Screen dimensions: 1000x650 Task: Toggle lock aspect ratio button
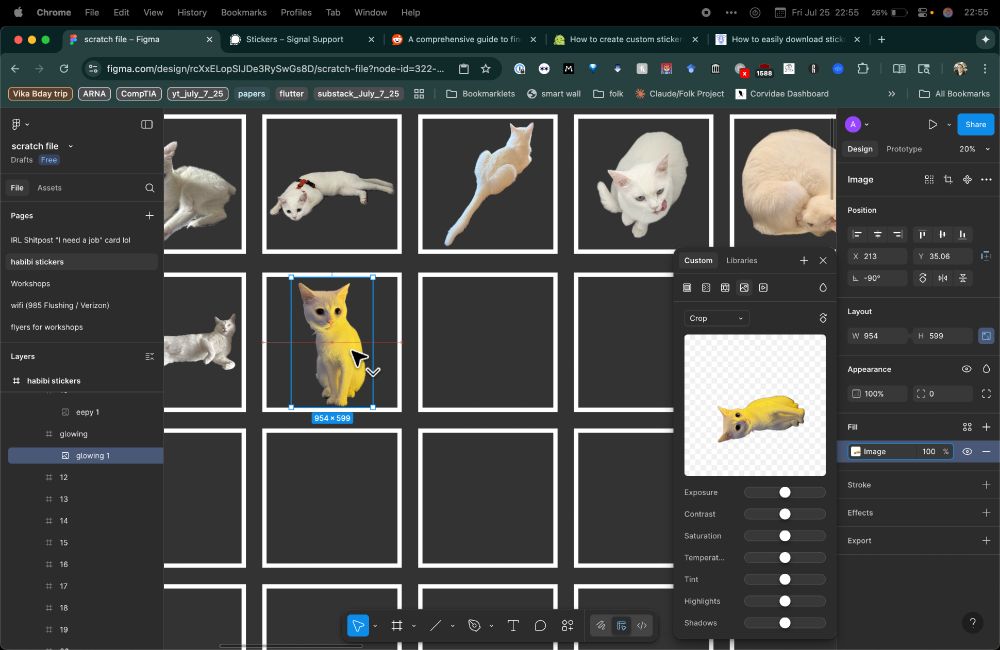coord(986,336)
